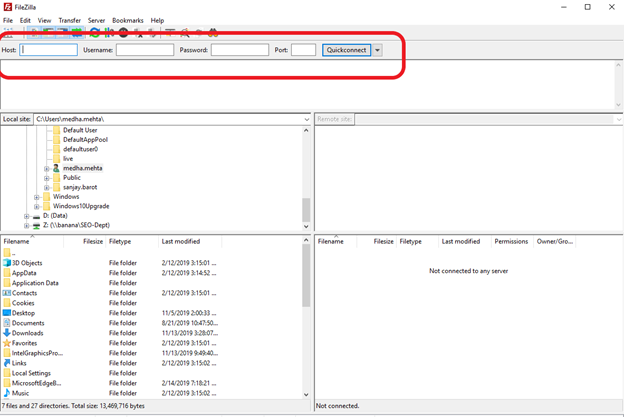Open the Help menu

(x=157, y=20)
